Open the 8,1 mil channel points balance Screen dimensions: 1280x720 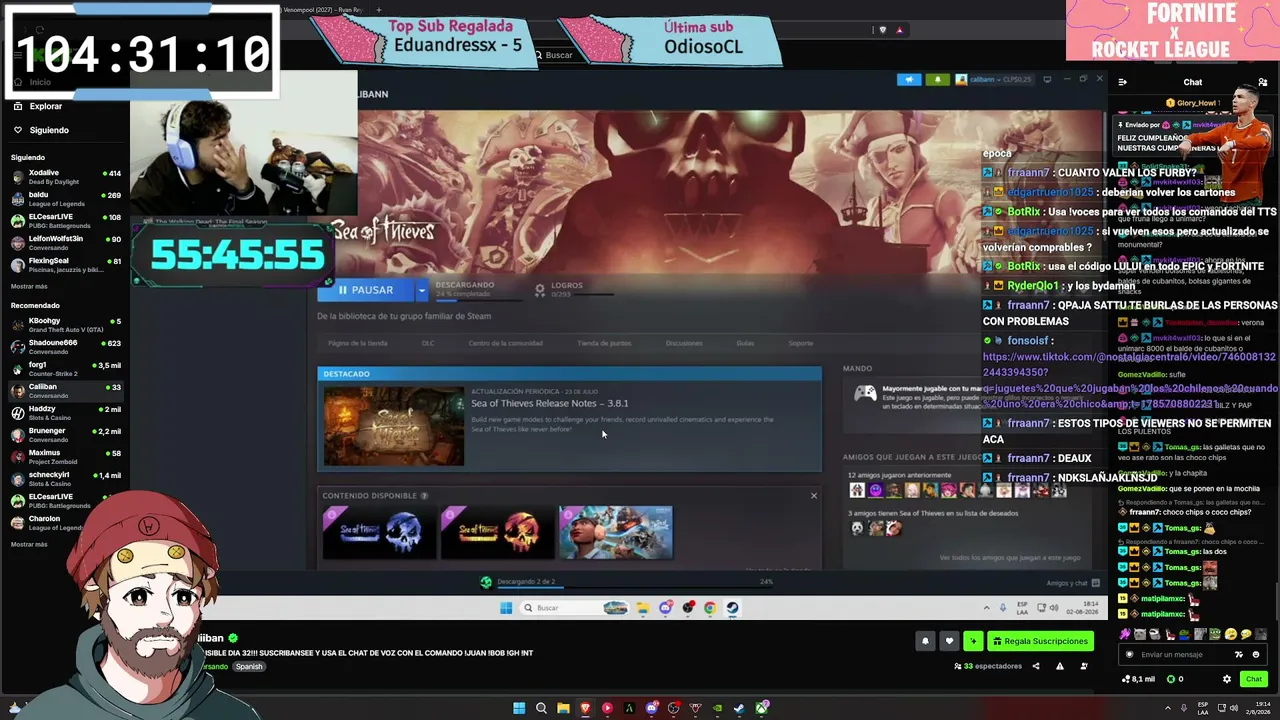click(x=1139, y=680)
